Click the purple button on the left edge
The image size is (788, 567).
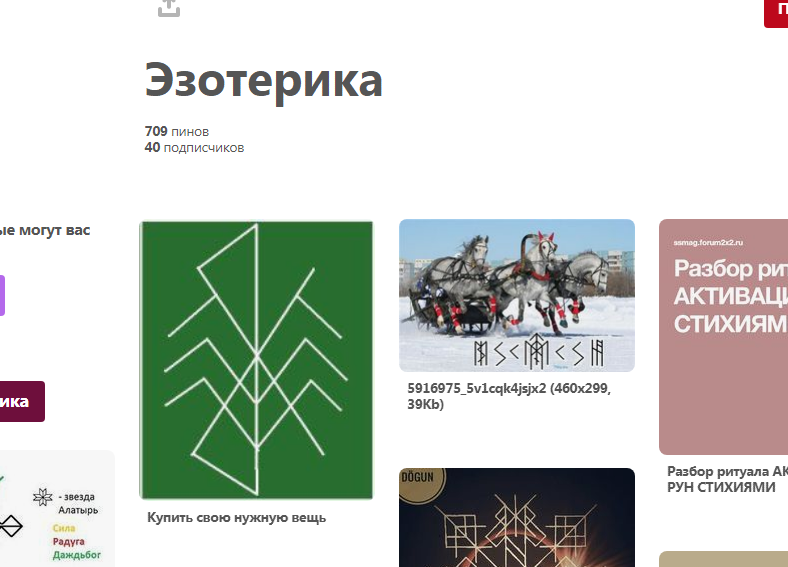2,295
